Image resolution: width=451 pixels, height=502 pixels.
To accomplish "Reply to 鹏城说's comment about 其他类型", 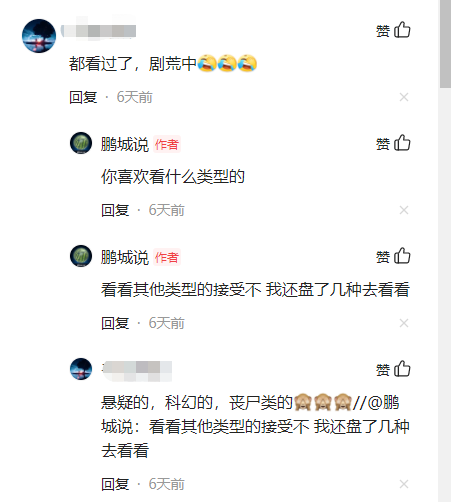I will click(x=115, y=323).
